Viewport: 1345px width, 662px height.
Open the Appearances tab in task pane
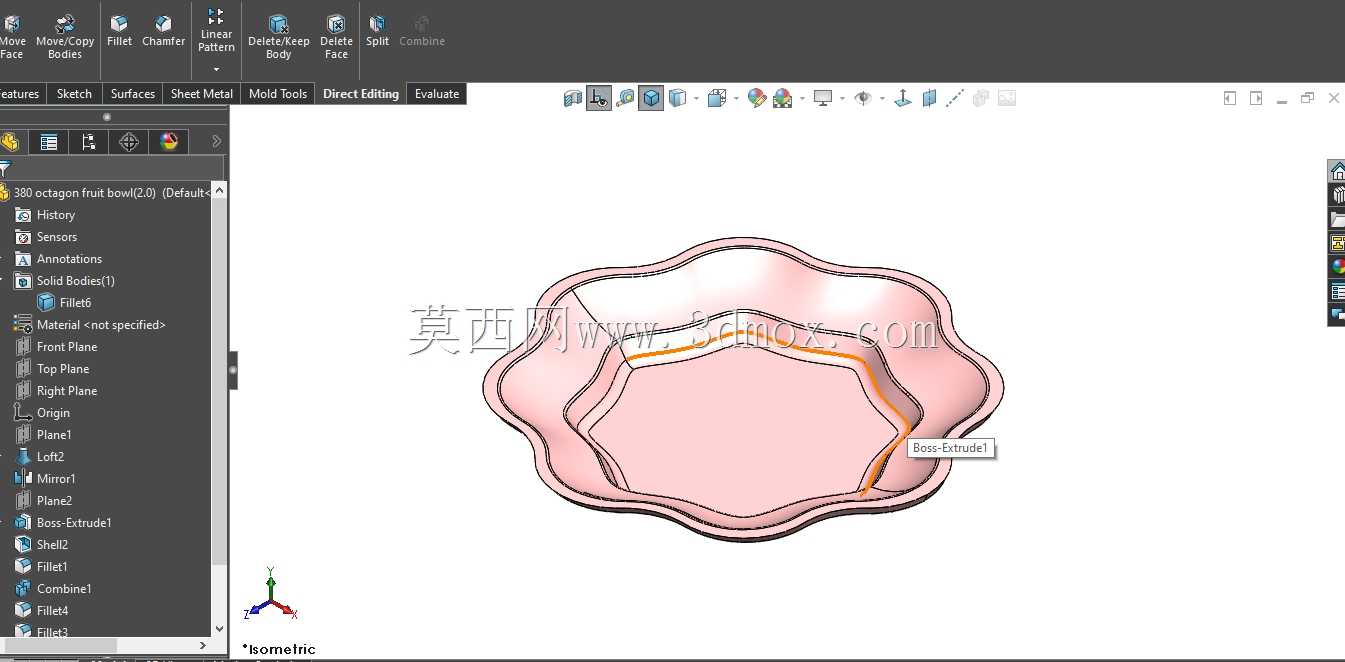coord(1337,267)
